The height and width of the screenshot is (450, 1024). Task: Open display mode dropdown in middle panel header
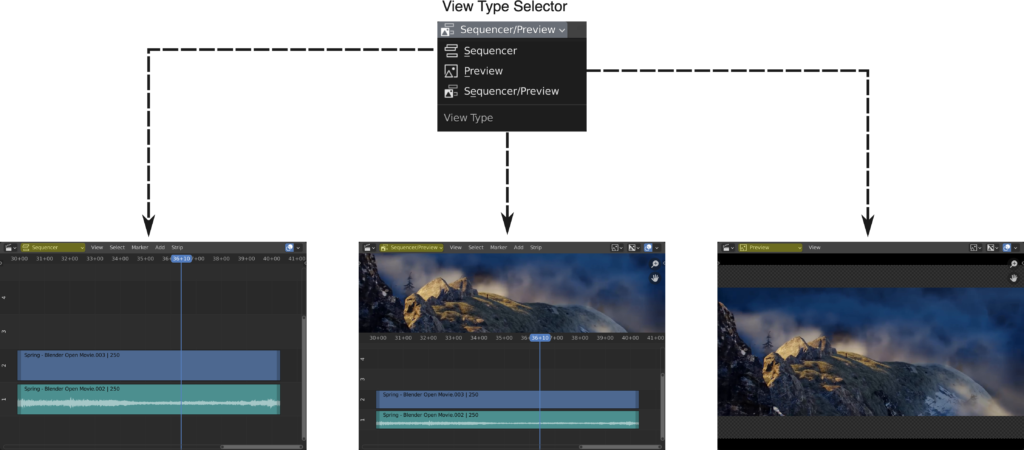tap(617, 248)
